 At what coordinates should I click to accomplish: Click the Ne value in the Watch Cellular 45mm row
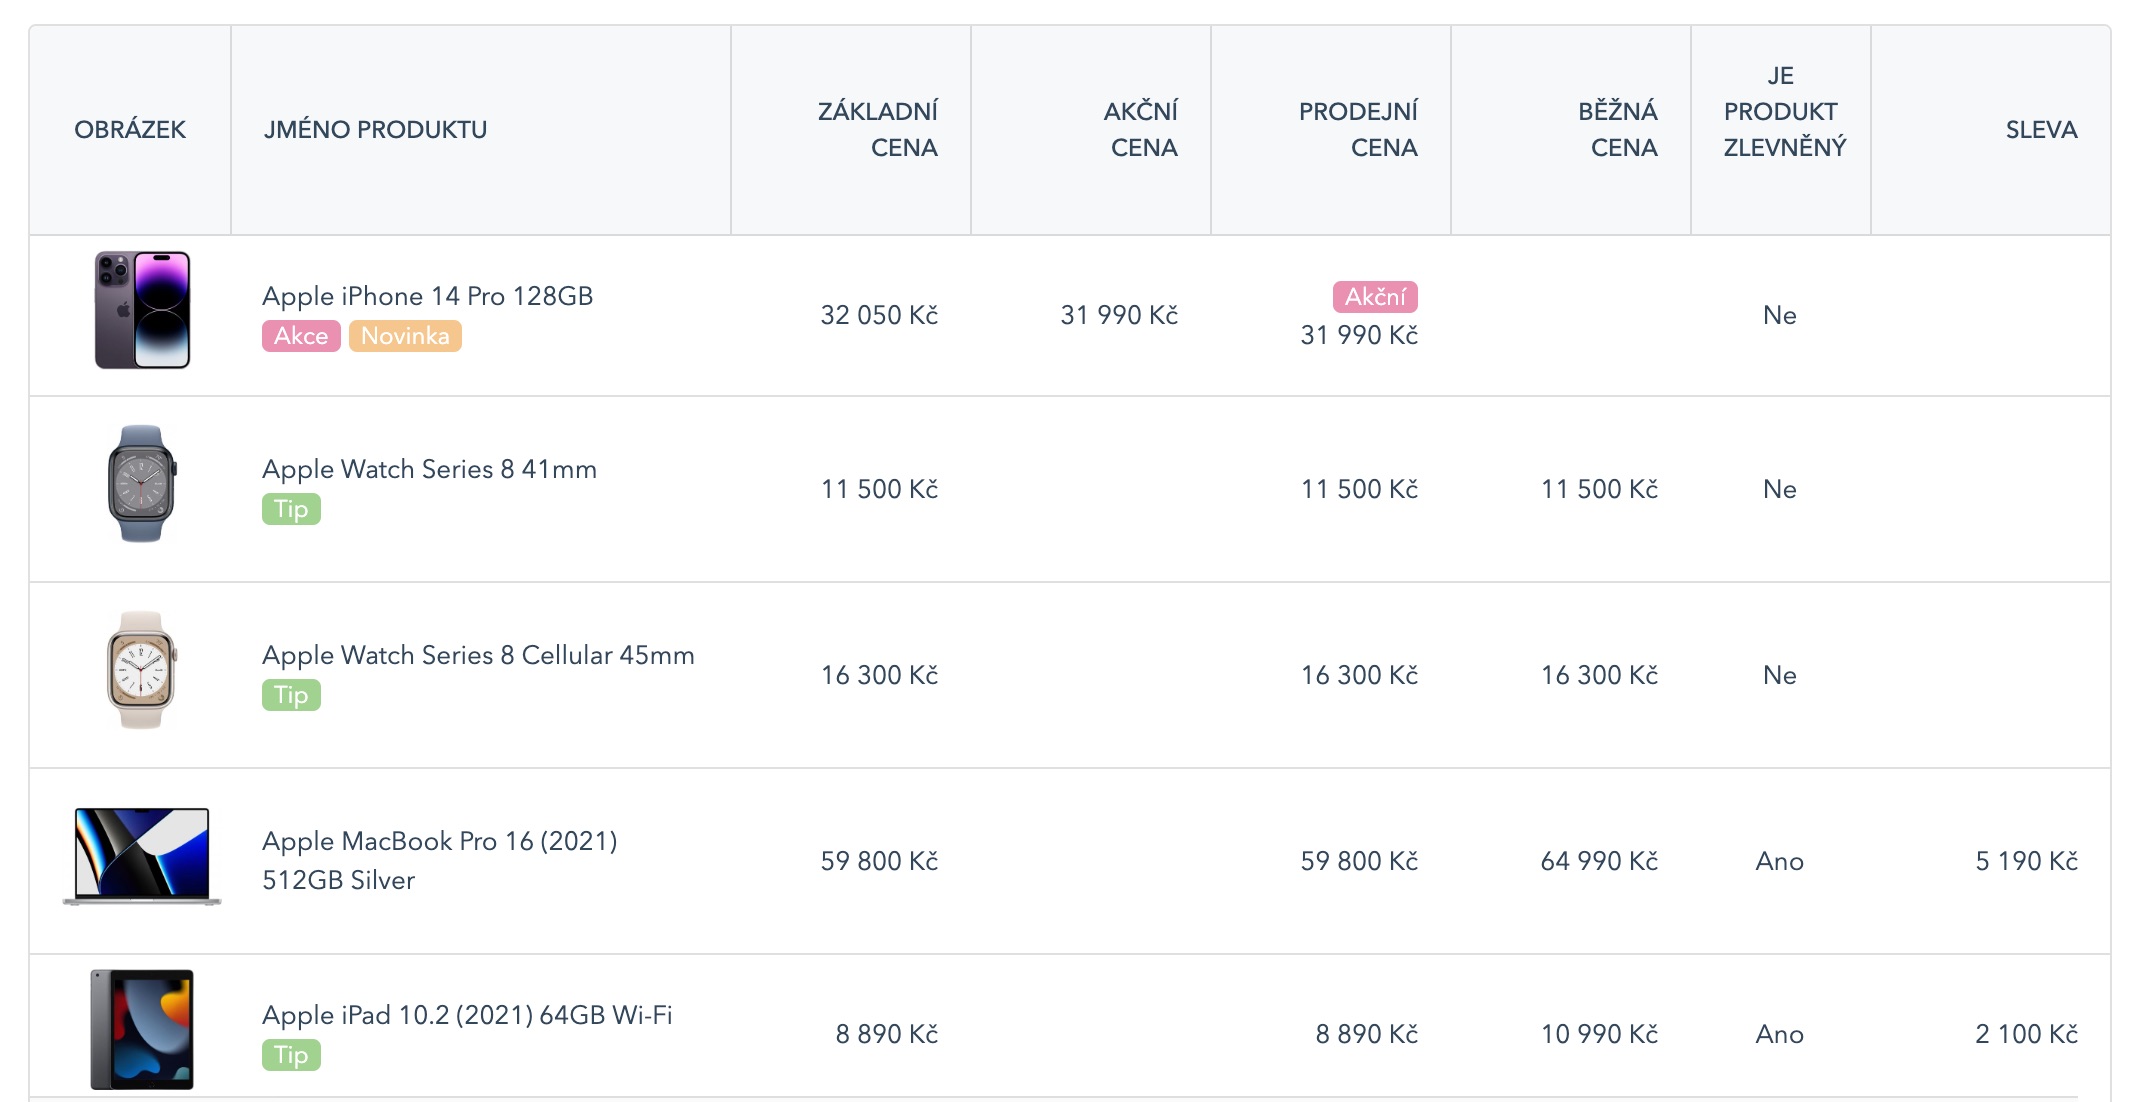coord(1780,676)
